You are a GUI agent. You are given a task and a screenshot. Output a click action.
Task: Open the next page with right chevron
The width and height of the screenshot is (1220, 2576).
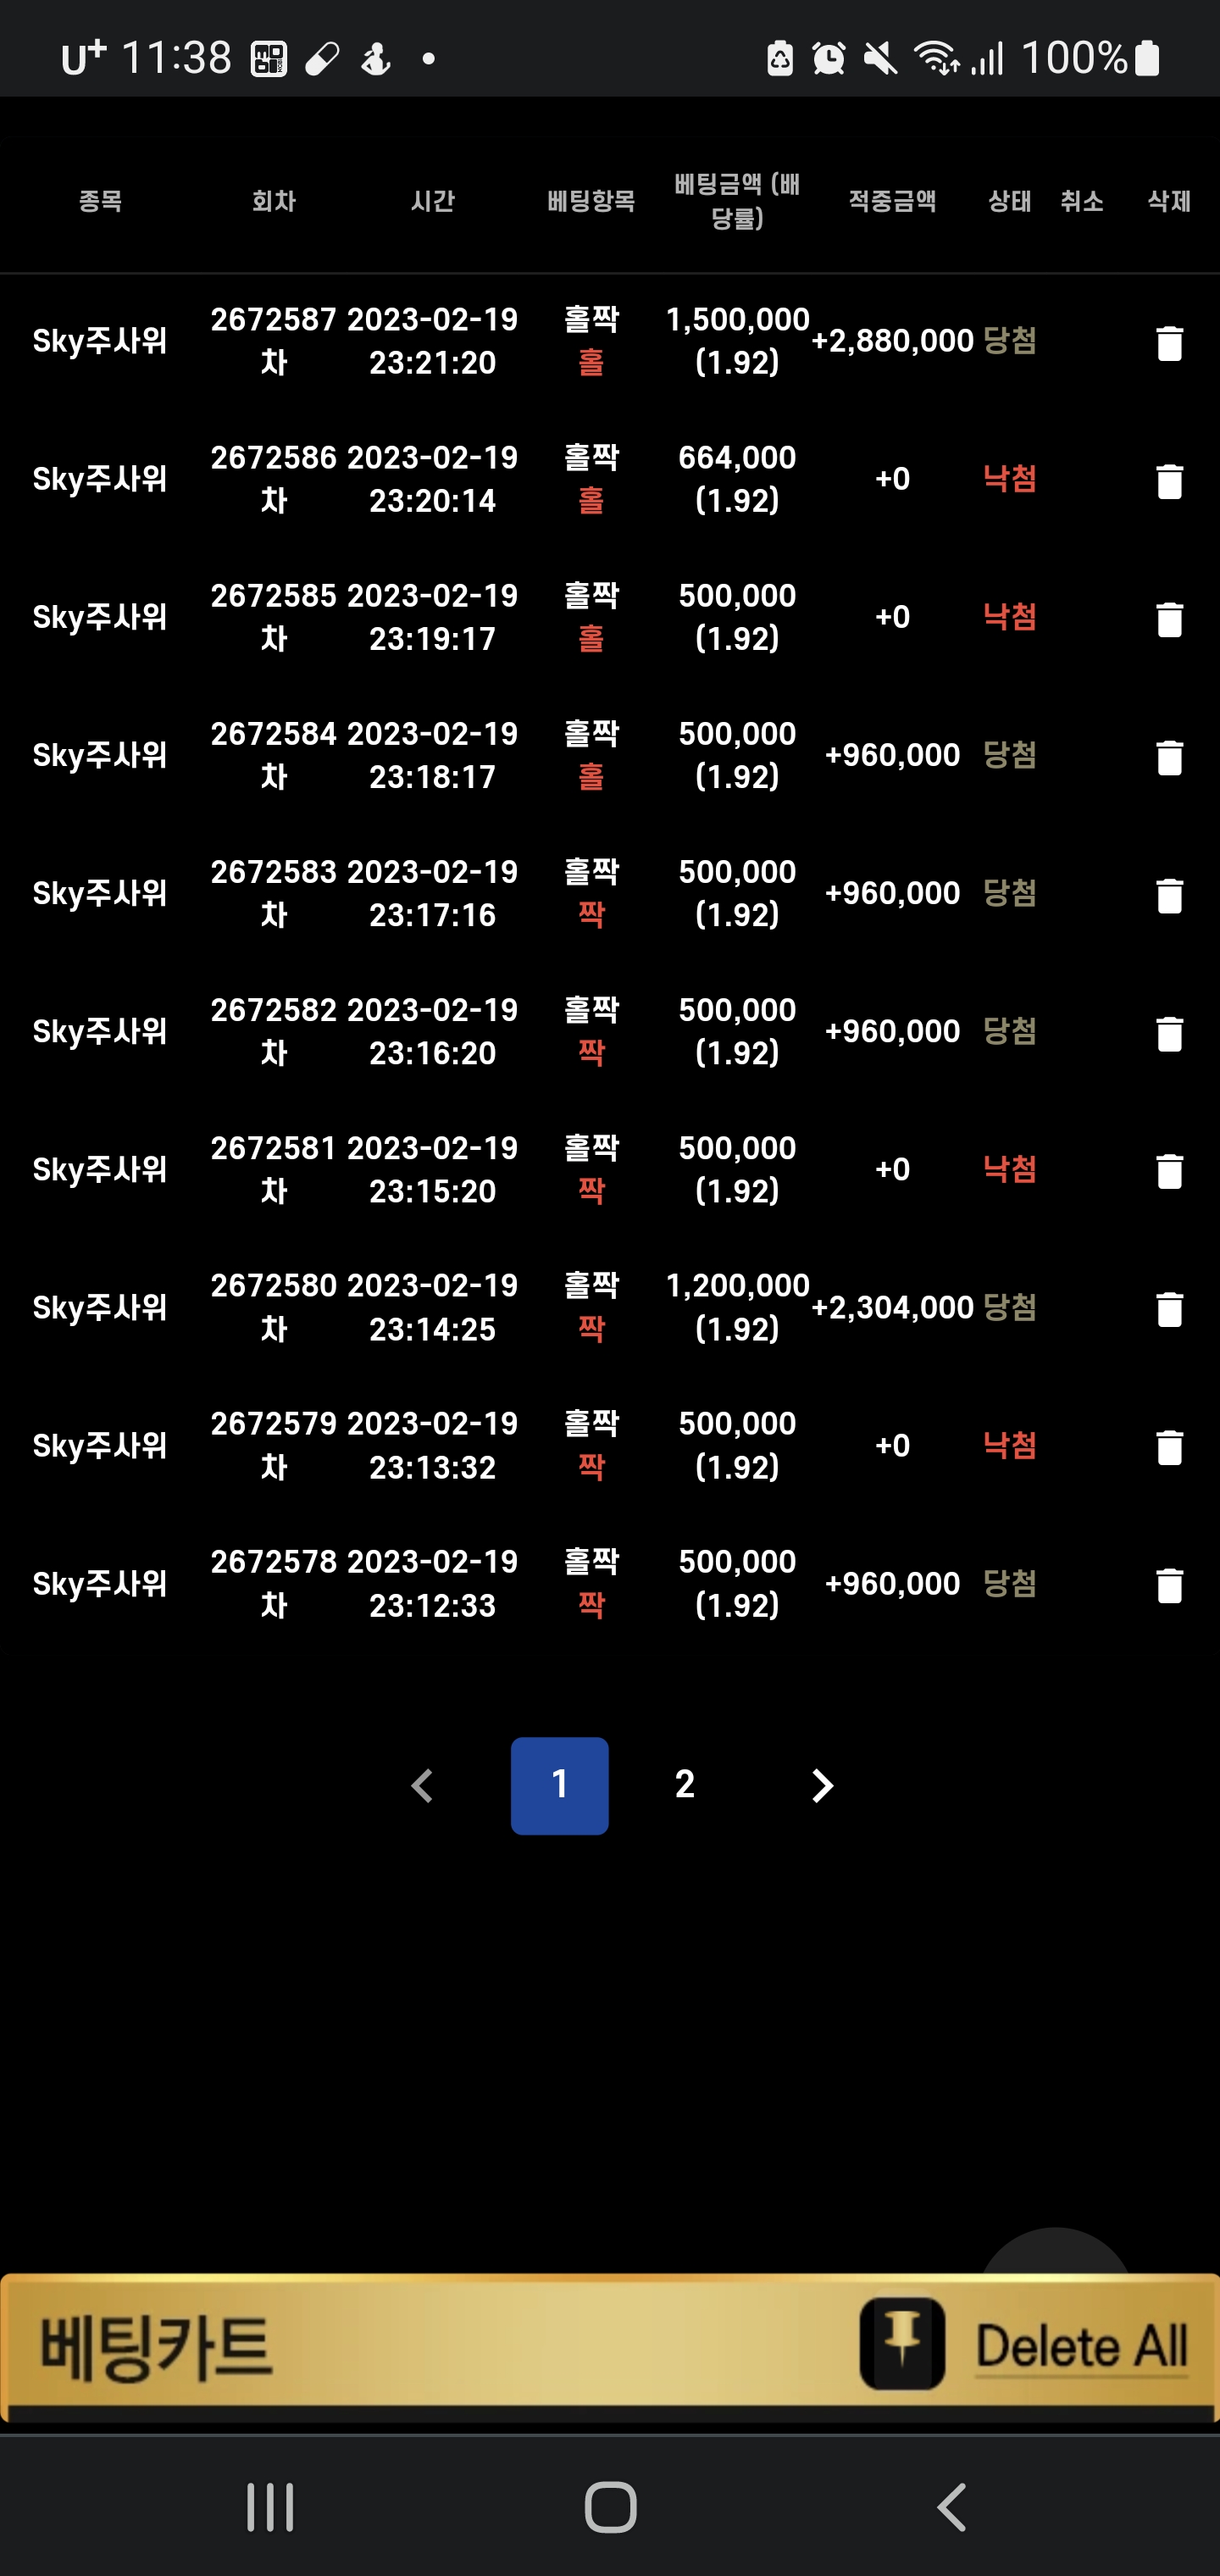822,1785
